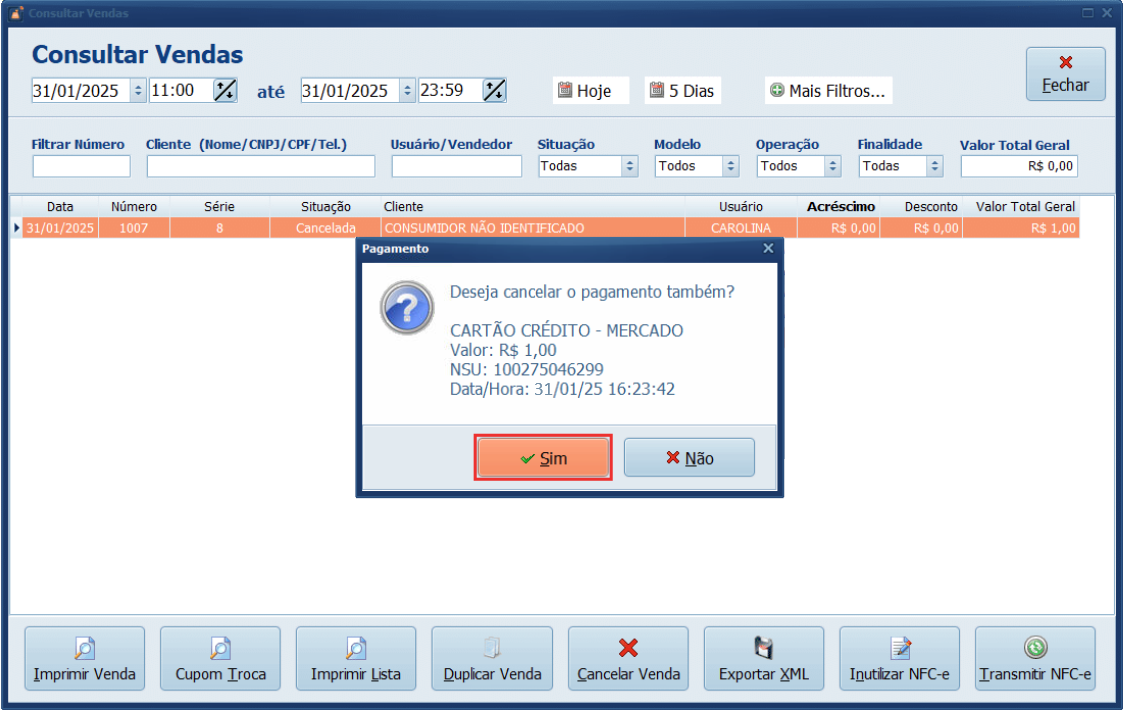Click the Imprimir Venda magnifier icon
Viewport: 1123px width, 711px height.
click(85, 649)
